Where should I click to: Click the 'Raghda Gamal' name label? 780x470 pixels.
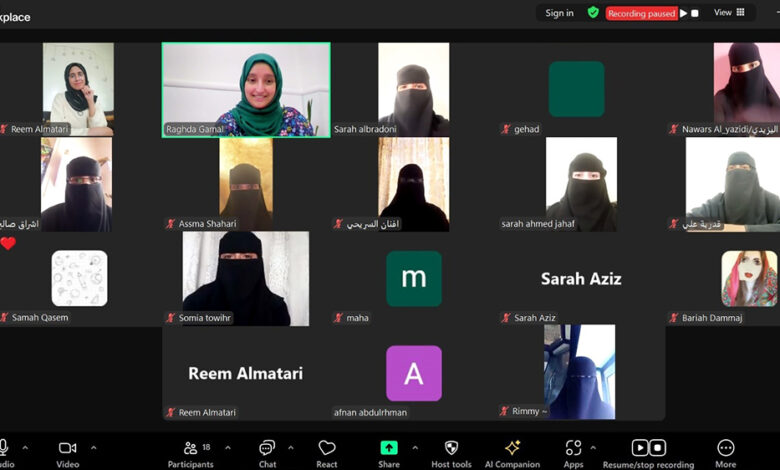coord(195,129)
